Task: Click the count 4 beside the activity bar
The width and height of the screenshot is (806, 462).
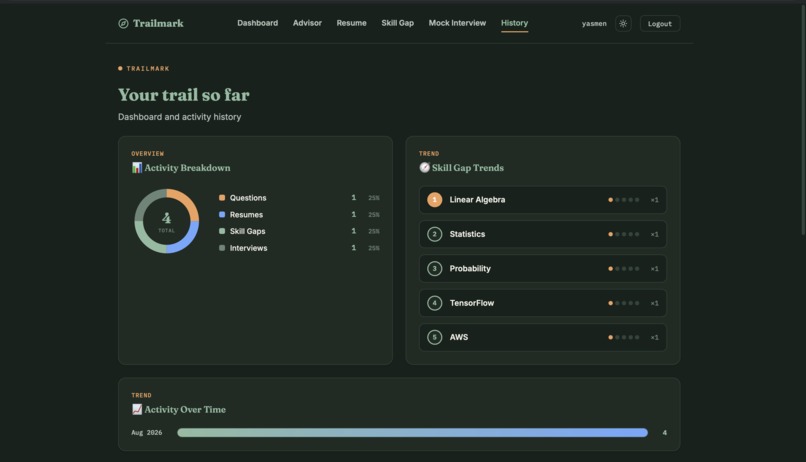Action: click(665, 433)
